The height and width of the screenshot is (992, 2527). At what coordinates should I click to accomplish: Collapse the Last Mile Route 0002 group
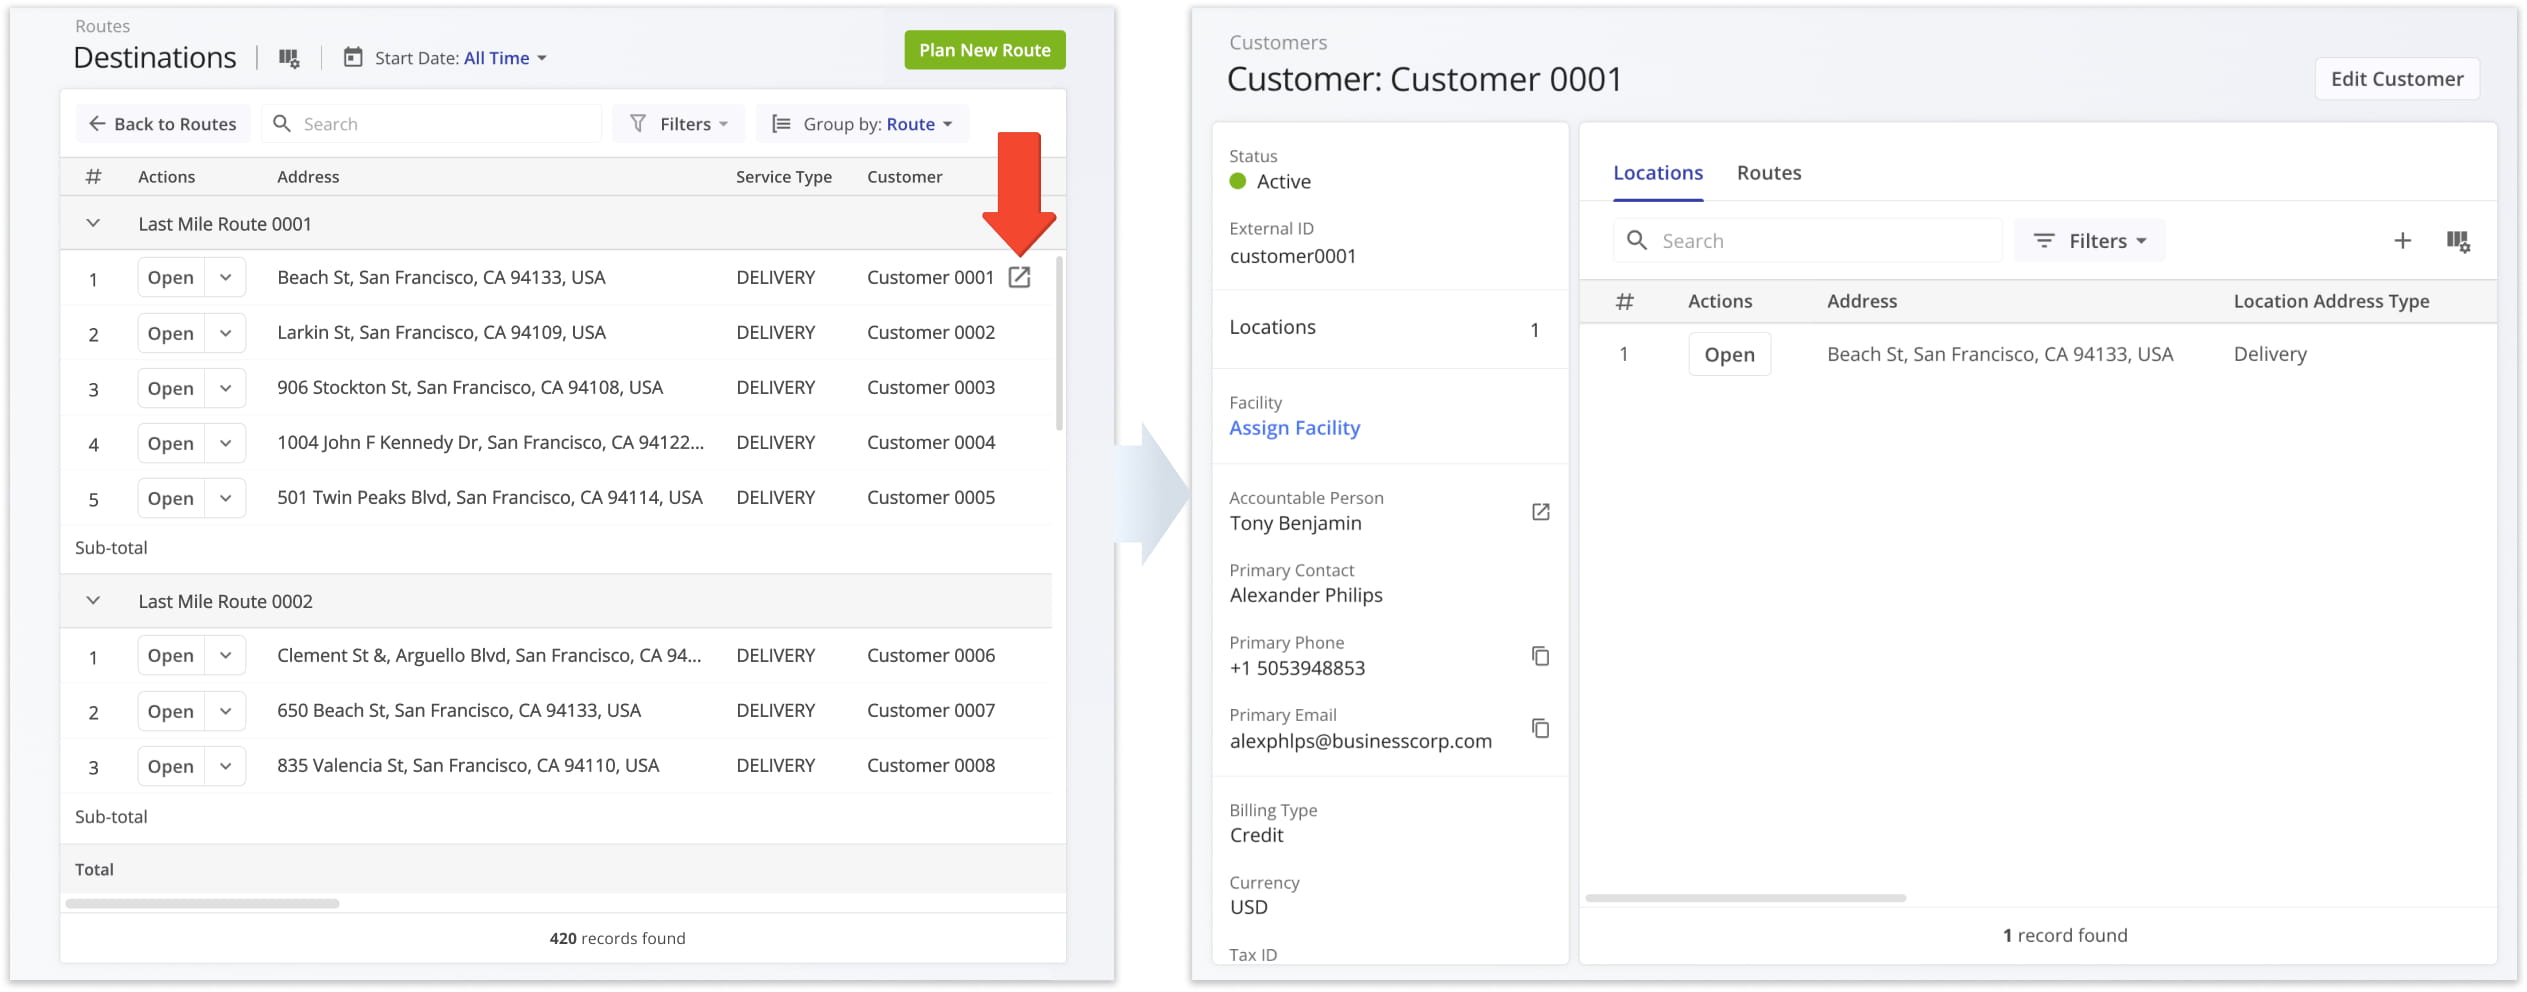point(93,601)
